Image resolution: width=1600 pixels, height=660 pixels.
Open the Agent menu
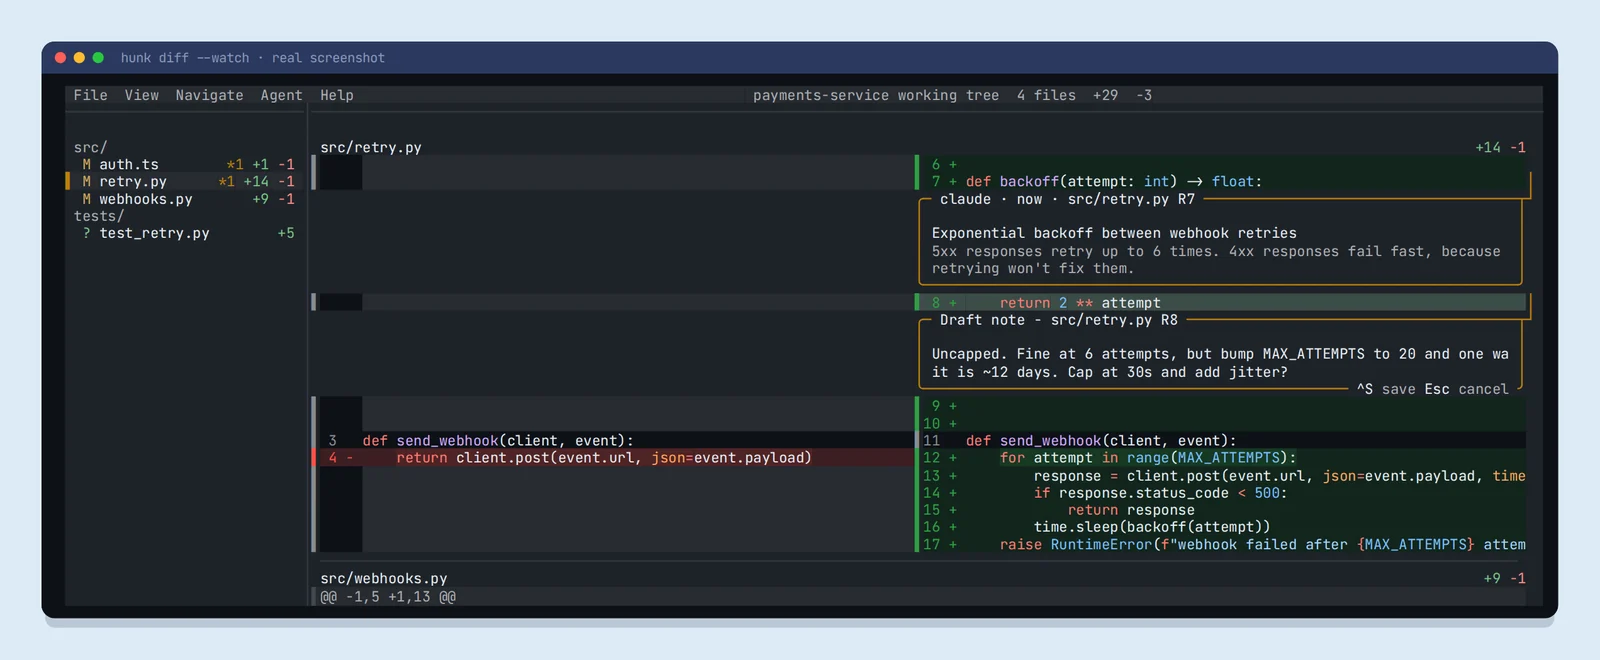click(x=281, y=95)
